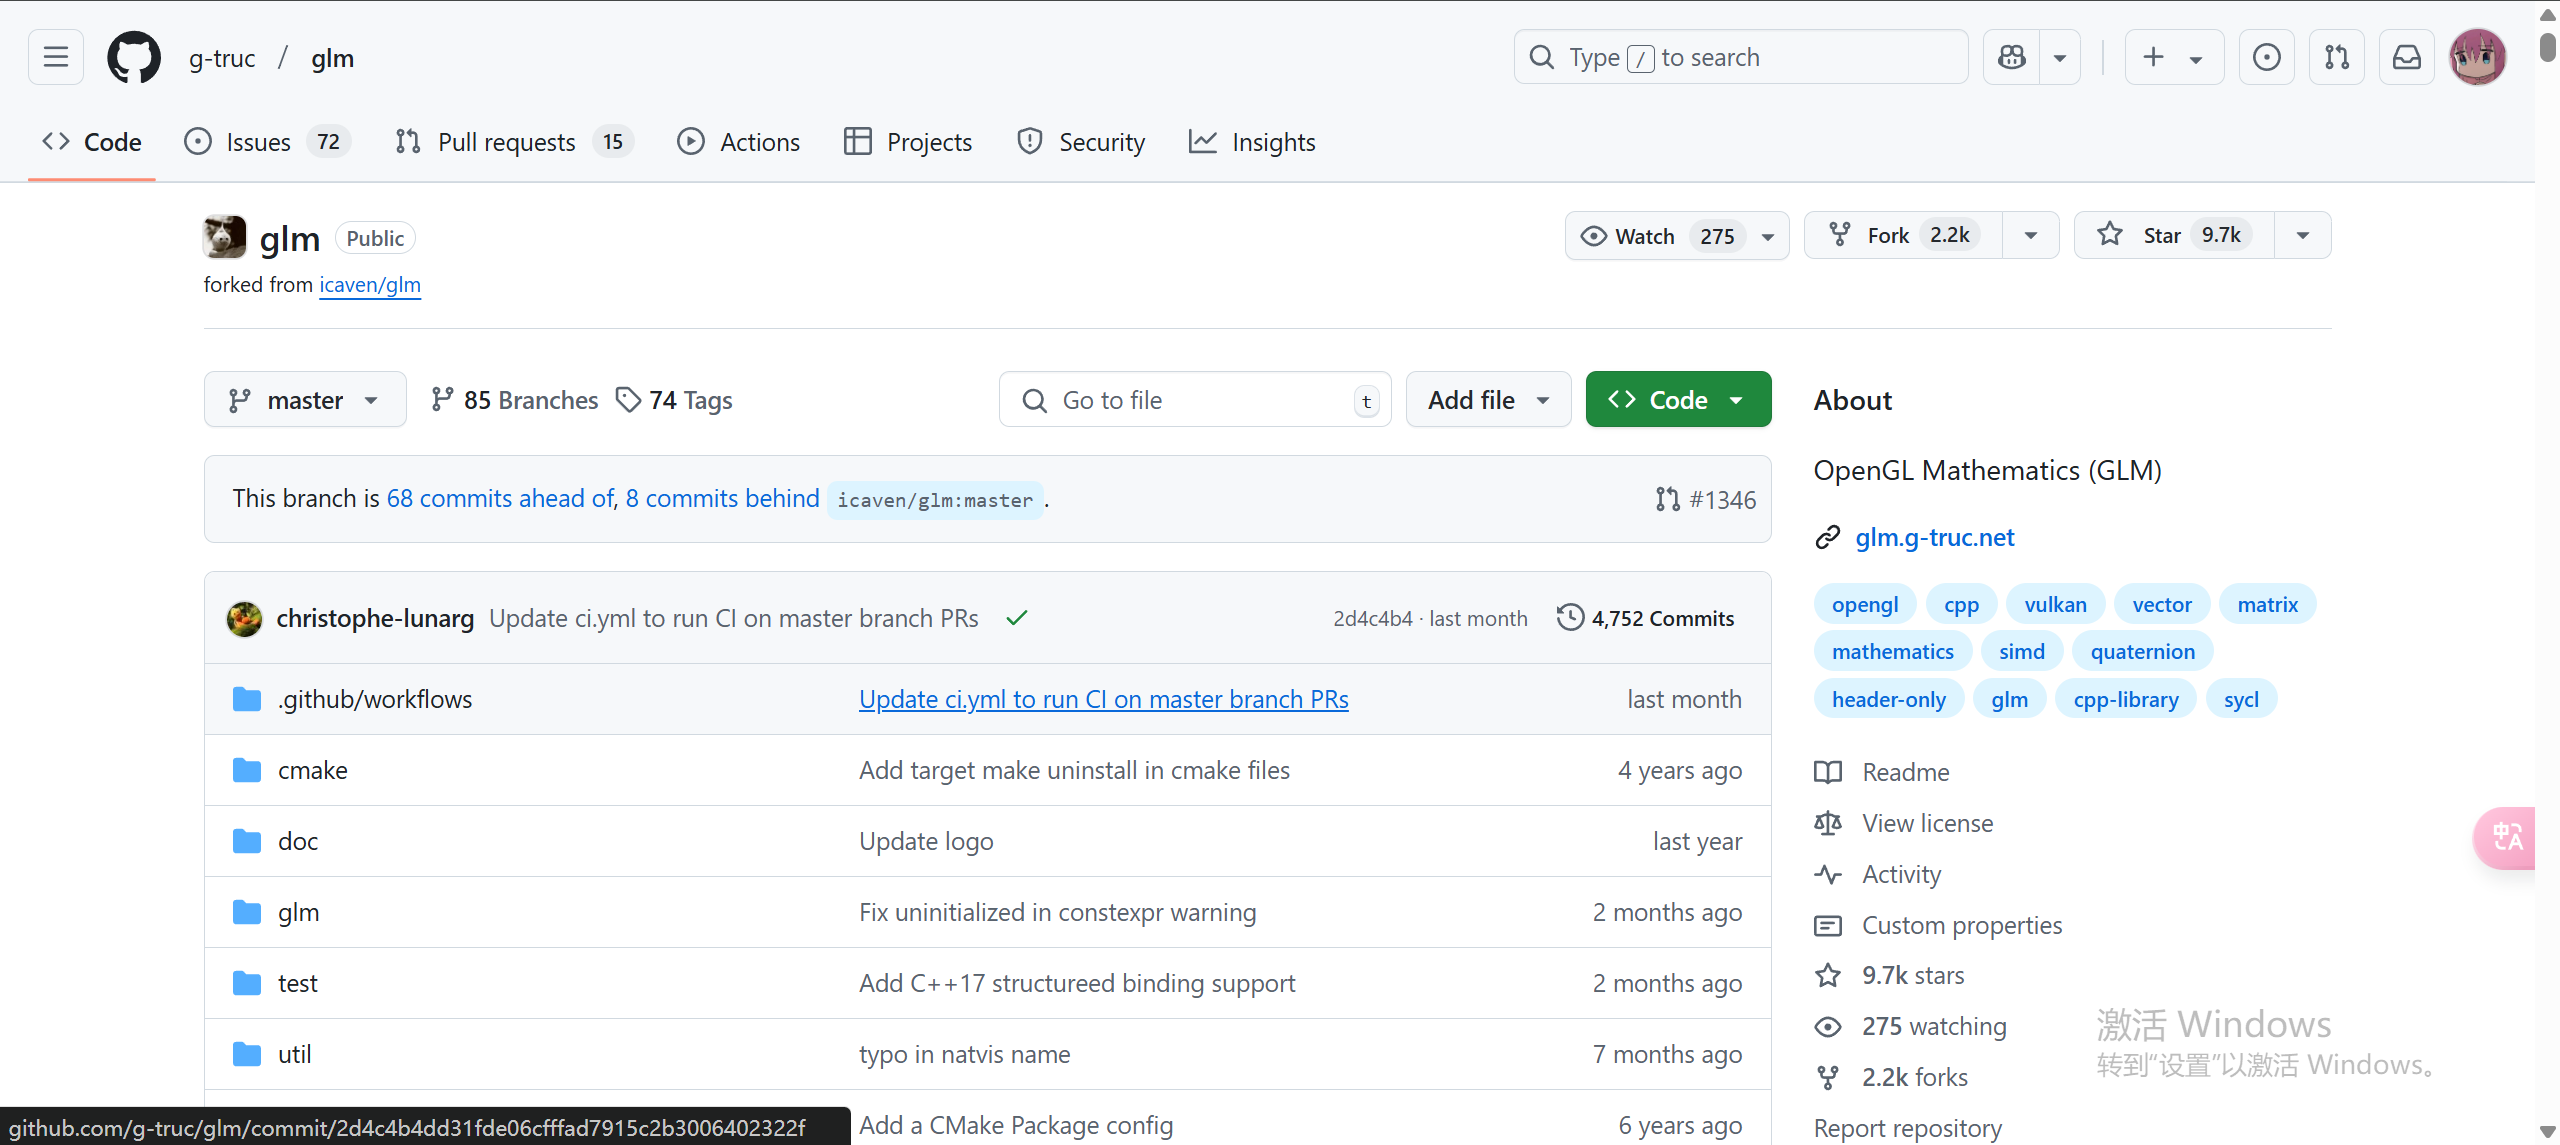The height and width of the screenshot is (1145, 2560).
Task: Switch to the Issues tab
Action: tap(258, 142)
